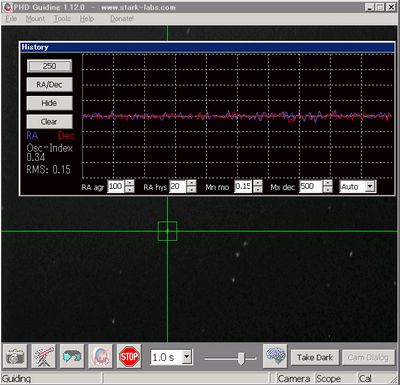Maximize the PHD Guiding window
Screen dimensions: 400x385
[x=380, y=7]
